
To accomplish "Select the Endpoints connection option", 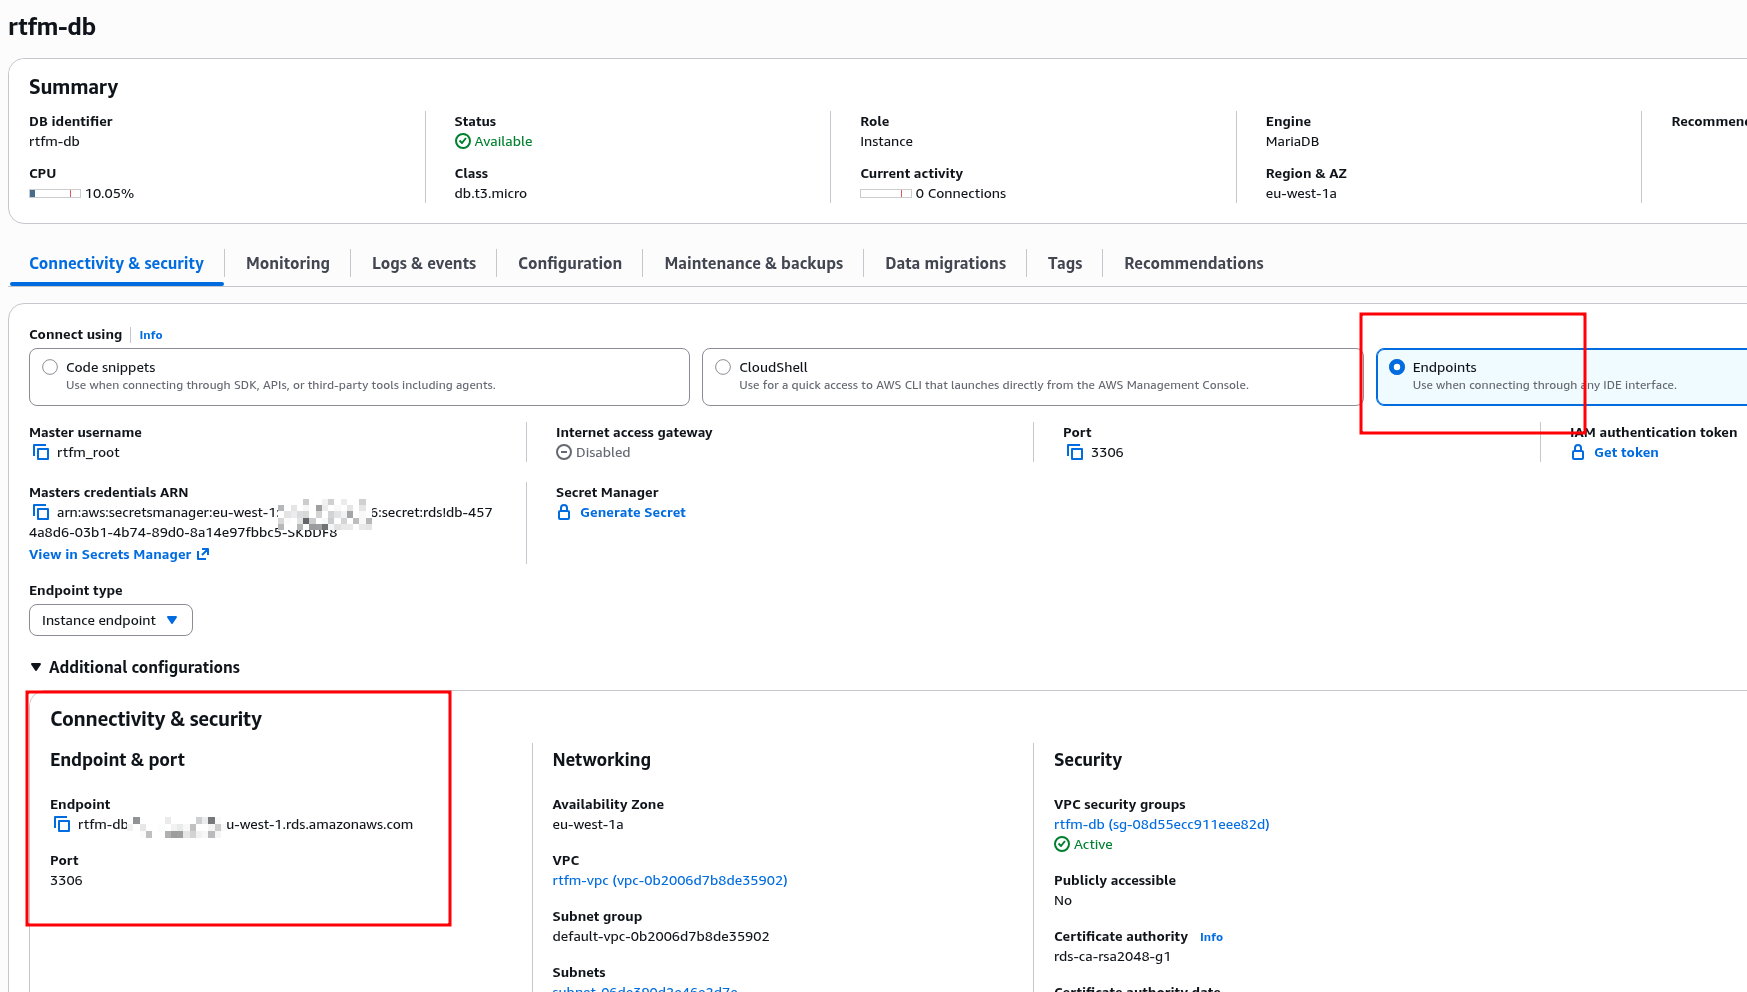I will coord(1397,368).
